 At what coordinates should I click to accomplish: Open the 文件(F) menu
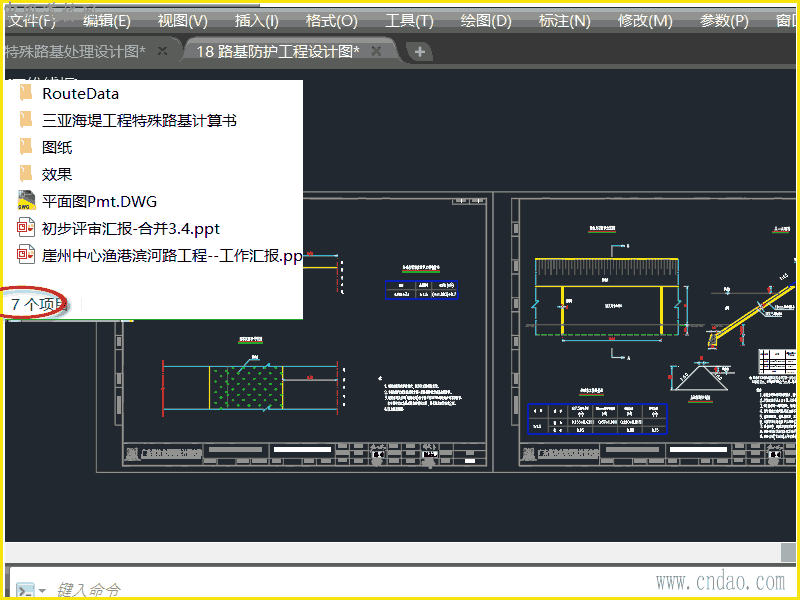(32, 21)
